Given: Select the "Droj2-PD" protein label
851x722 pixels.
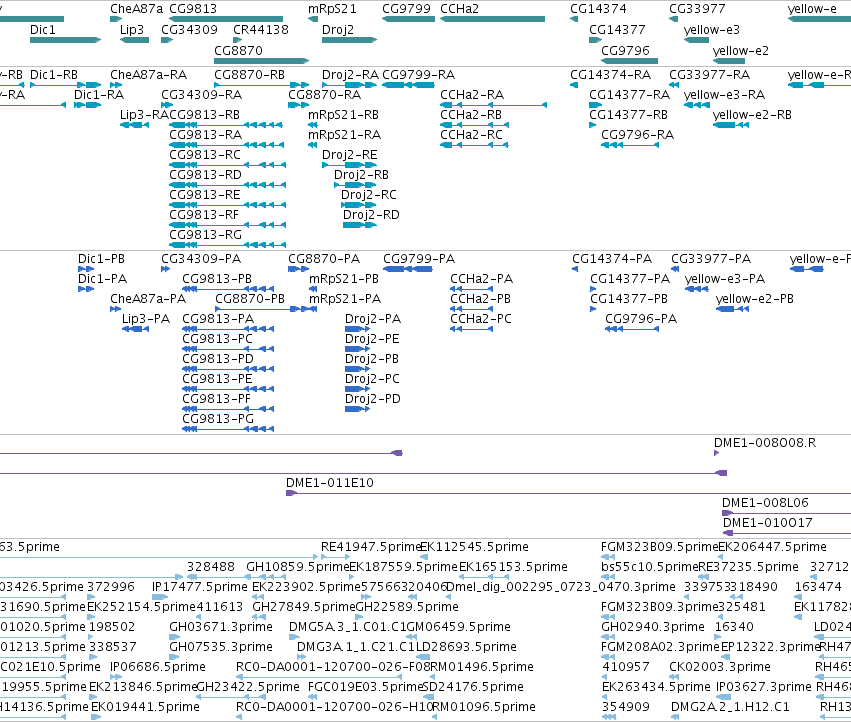Looking at the screenshot, I should pos(372,399).
